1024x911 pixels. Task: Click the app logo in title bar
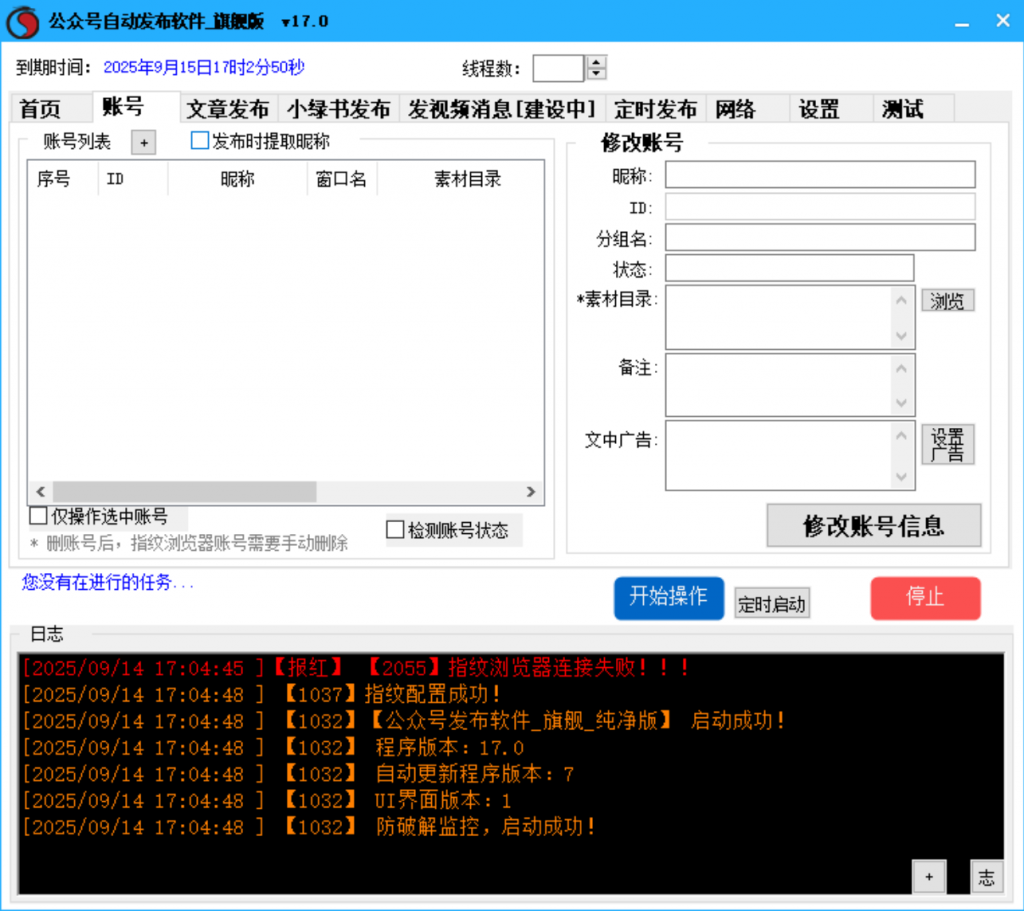click(x=22, y=22)
